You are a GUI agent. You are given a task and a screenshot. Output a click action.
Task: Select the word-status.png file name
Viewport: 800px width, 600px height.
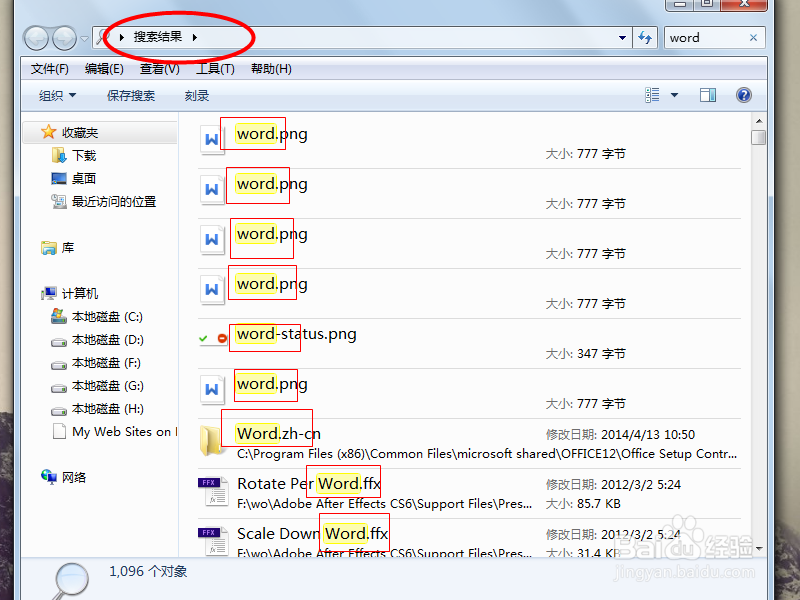[296, 334]
